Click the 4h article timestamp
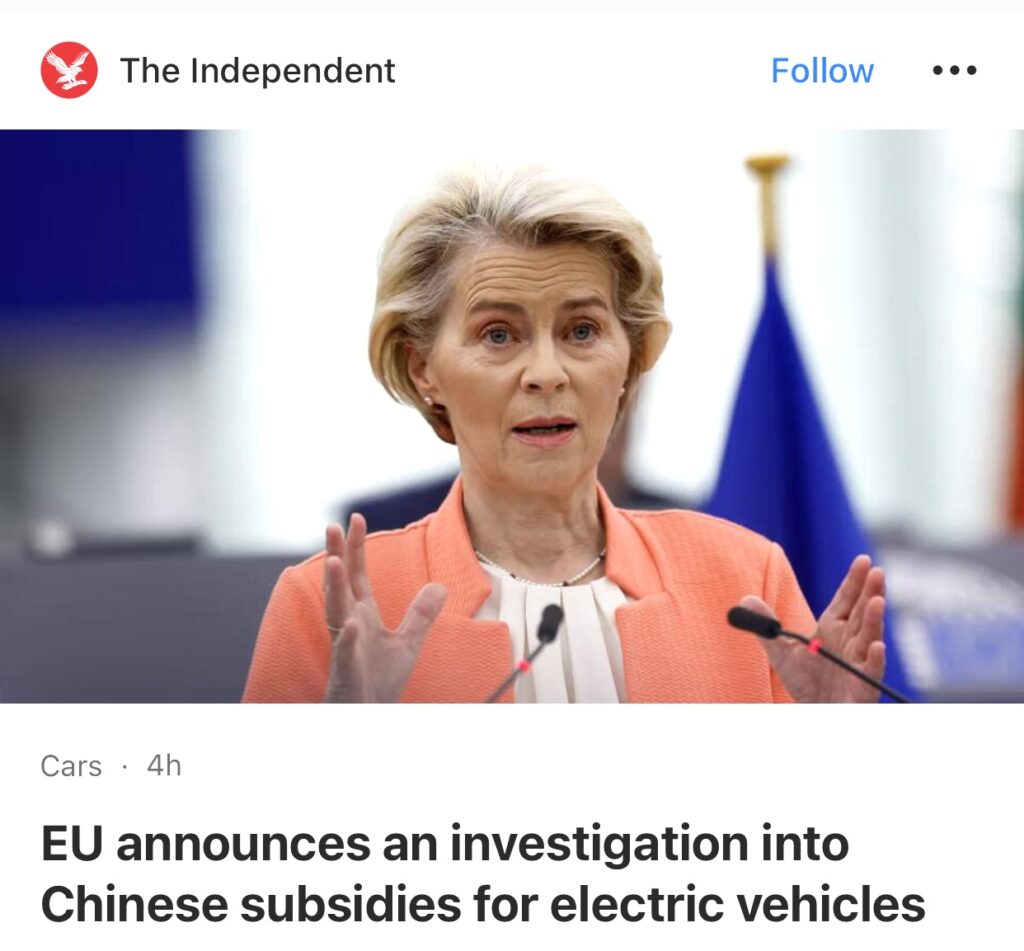Viewport: 1024px width, 951px height. pos(164,766)
